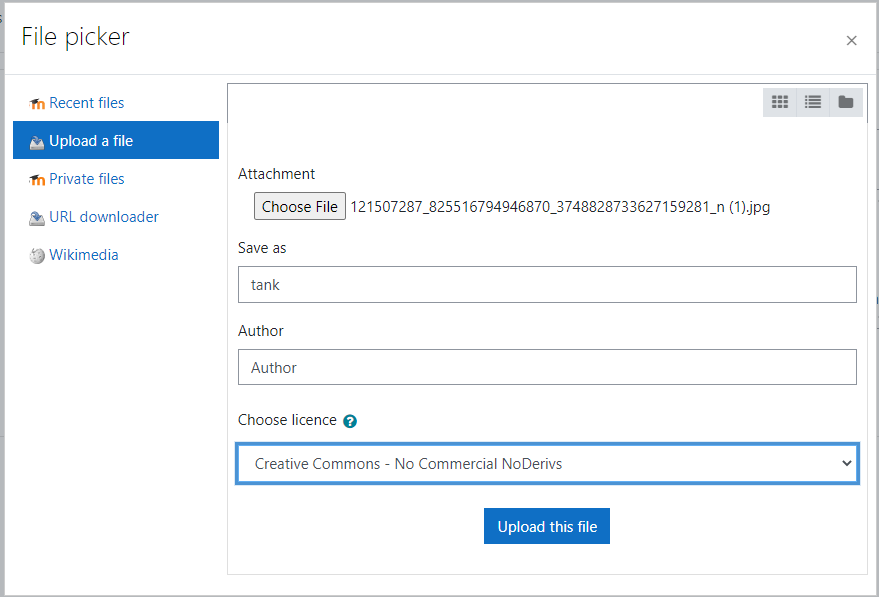Click the Upload a file tray icon
Image resolution: width=879 pixels, height=597 pixels.
pos(37,142)
